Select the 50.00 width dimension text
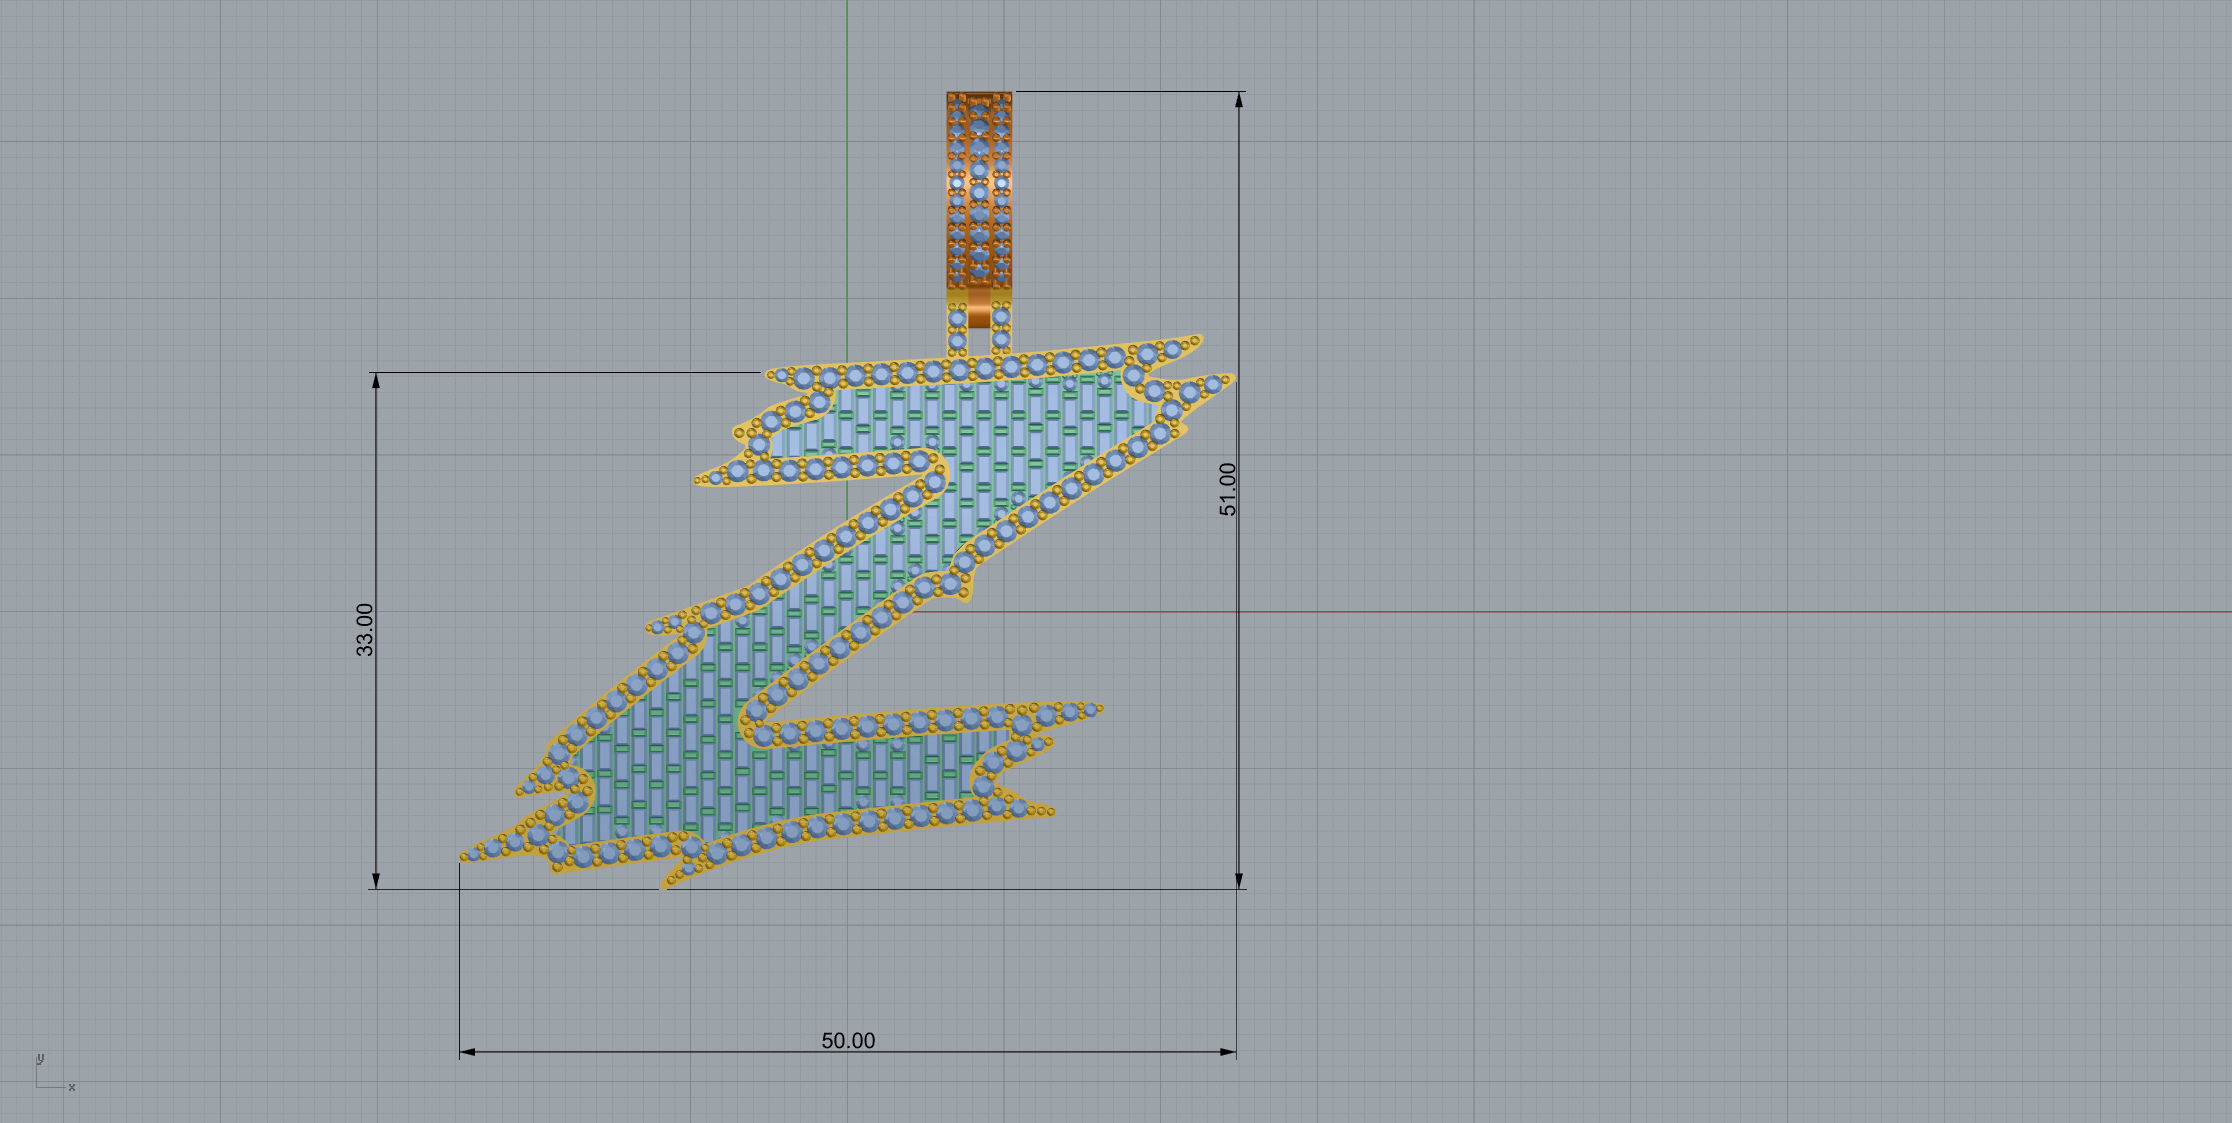 [x=848, y=1041]
